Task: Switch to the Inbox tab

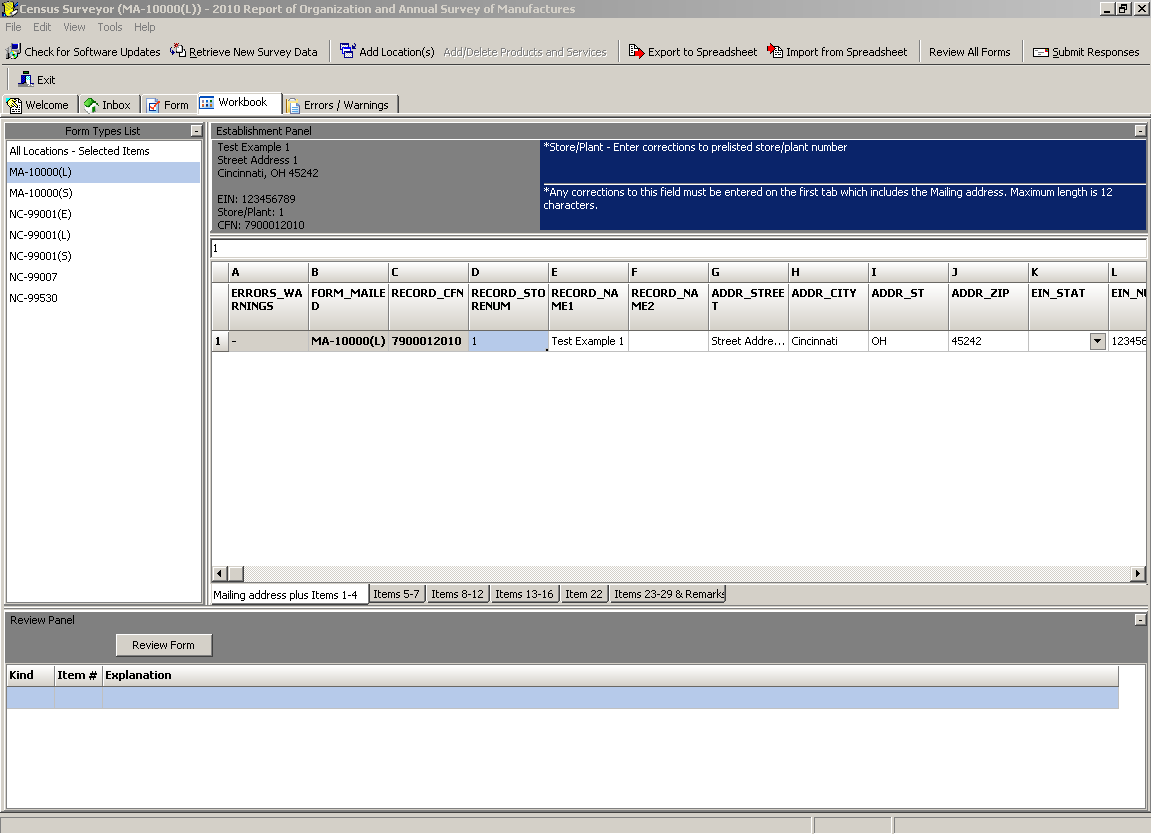Action: pyautogui.click(x=108, y=105)
